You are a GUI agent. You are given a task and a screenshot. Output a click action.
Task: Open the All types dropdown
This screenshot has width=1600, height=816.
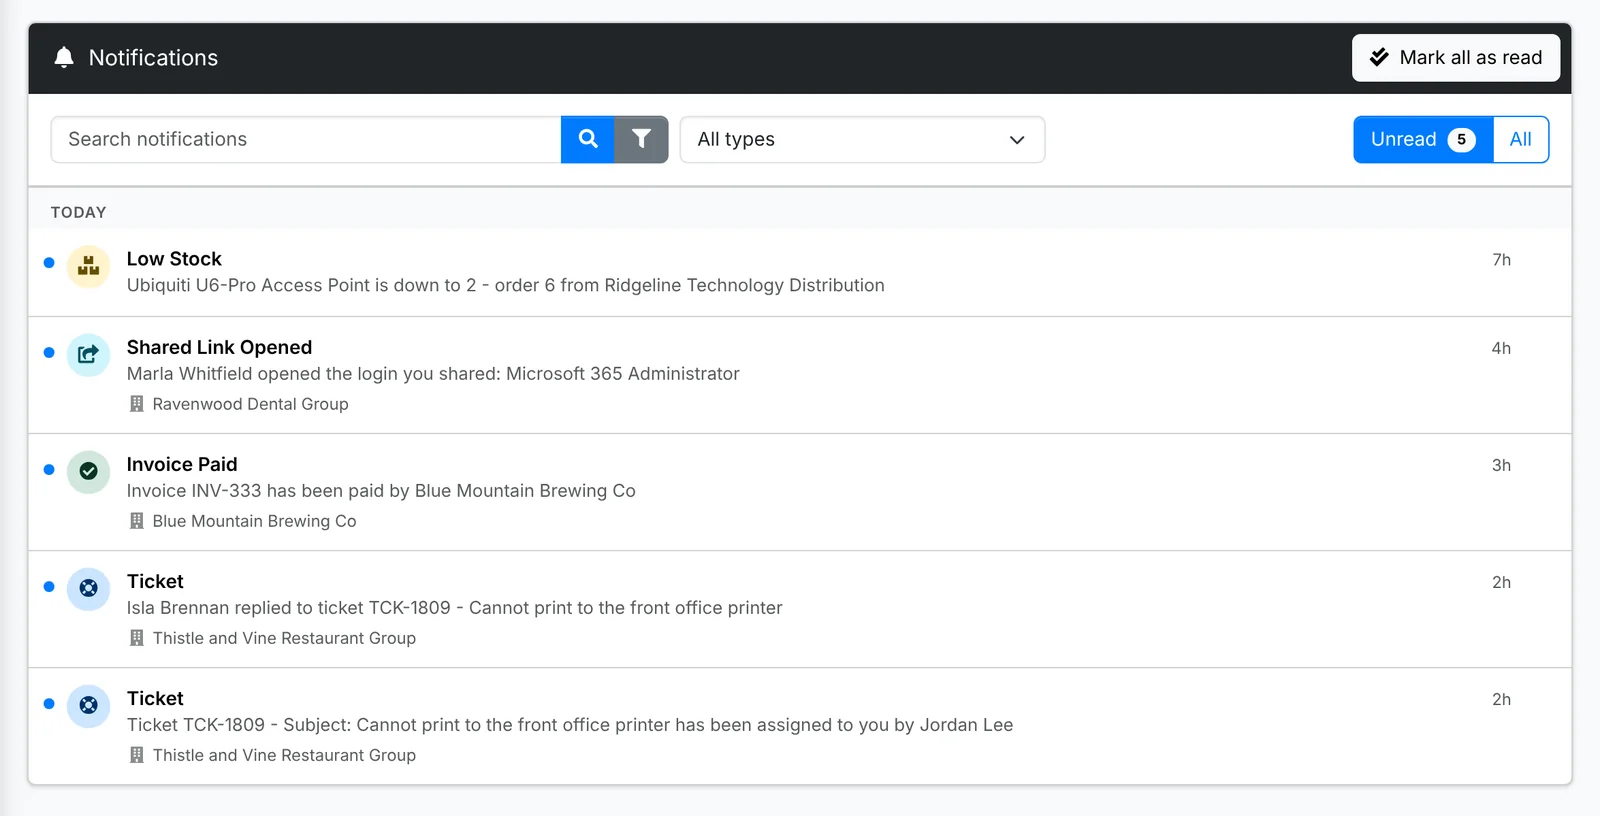(x=862, y=139)
